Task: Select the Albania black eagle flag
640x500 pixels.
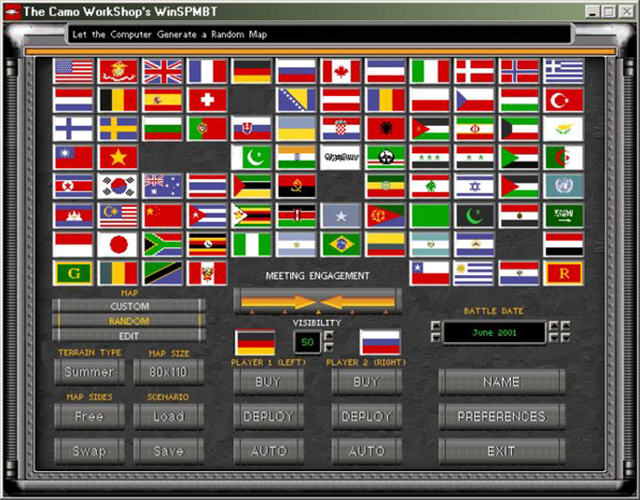Action: point(385,129)
